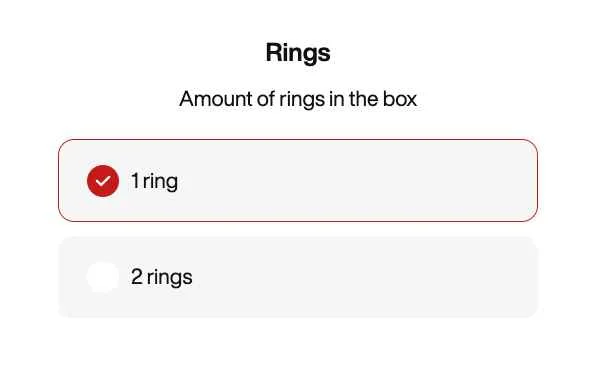
Task: Switch the selection to 2 rings
Action: (298, 277)
